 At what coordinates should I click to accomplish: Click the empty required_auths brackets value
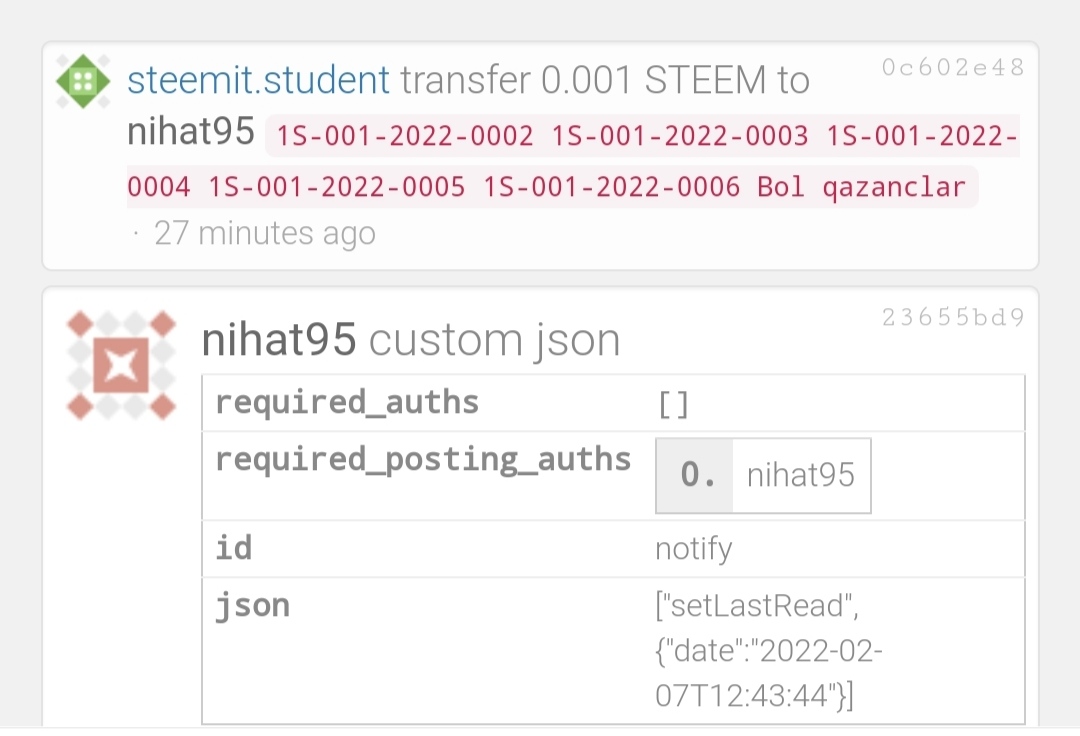(x=673, y=405)
